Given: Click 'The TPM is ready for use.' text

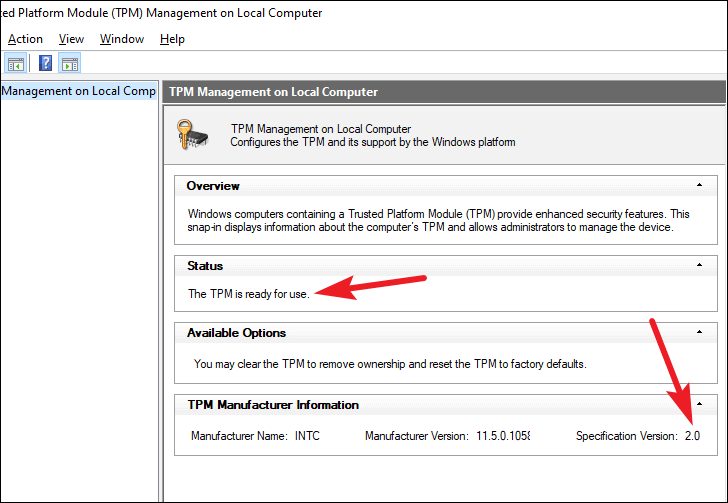Looking at the screenshot, I should (x=249, y=294).
